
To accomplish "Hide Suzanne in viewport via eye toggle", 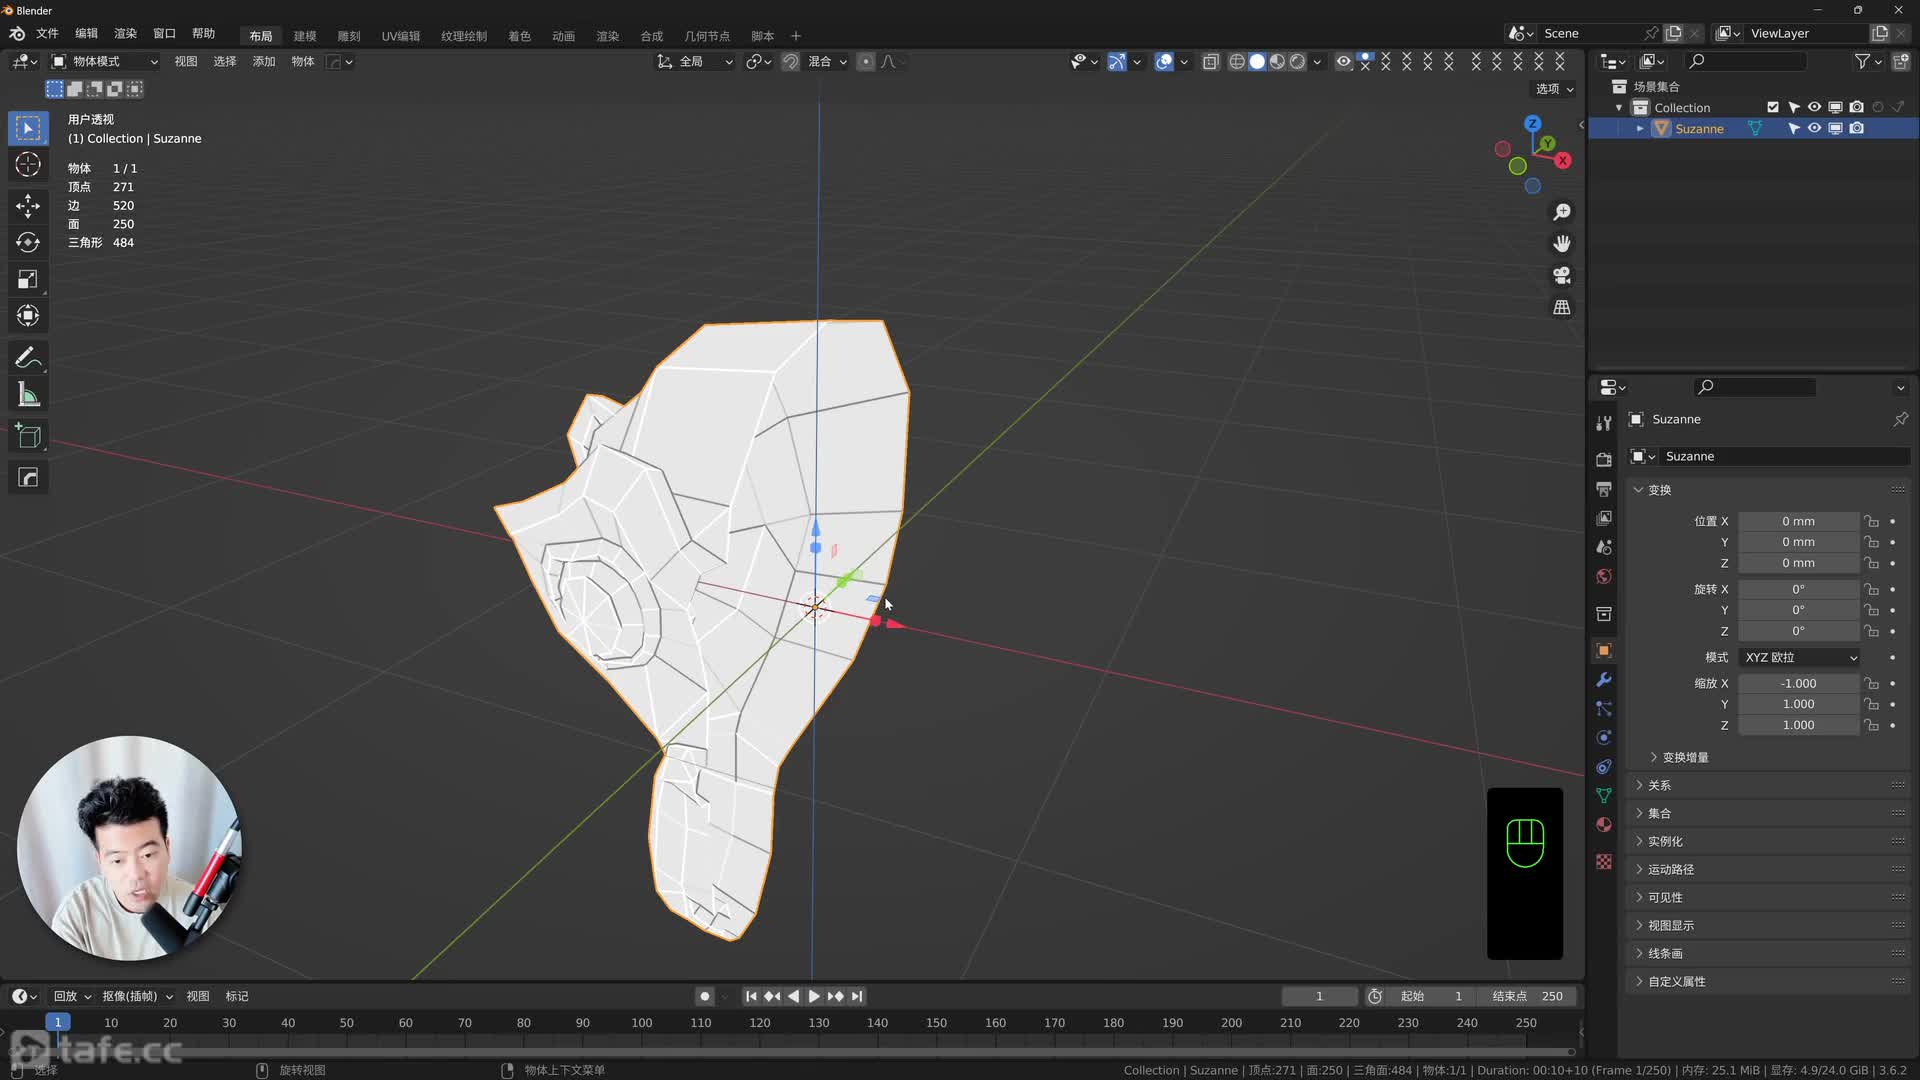I will [x=1813, y=128].
